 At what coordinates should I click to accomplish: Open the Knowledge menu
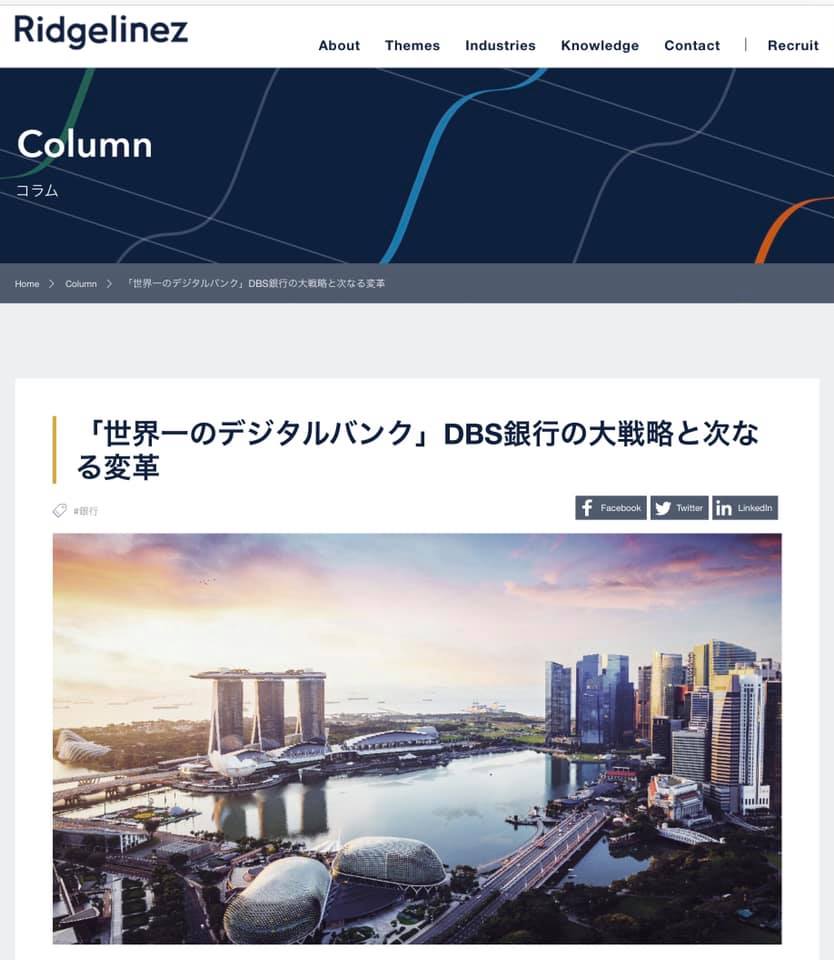tap(599, 45)
